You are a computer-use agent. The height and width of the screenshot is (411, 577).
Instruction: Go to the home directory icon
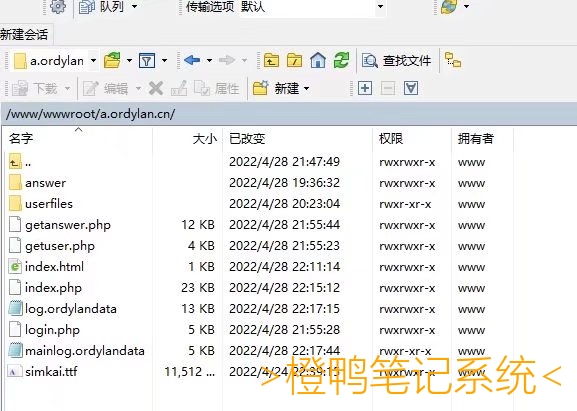click(x=318, y=60)
